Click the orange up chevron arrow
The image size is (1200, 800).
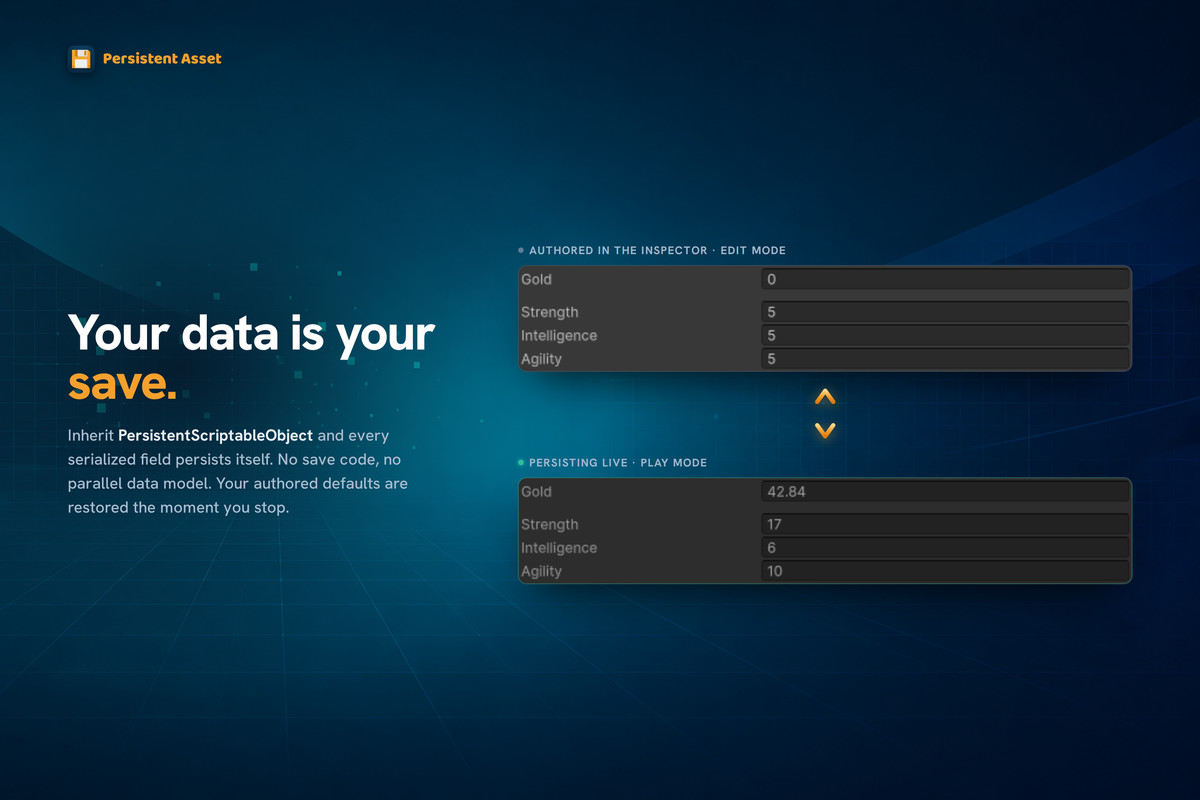tap(825, 397)
